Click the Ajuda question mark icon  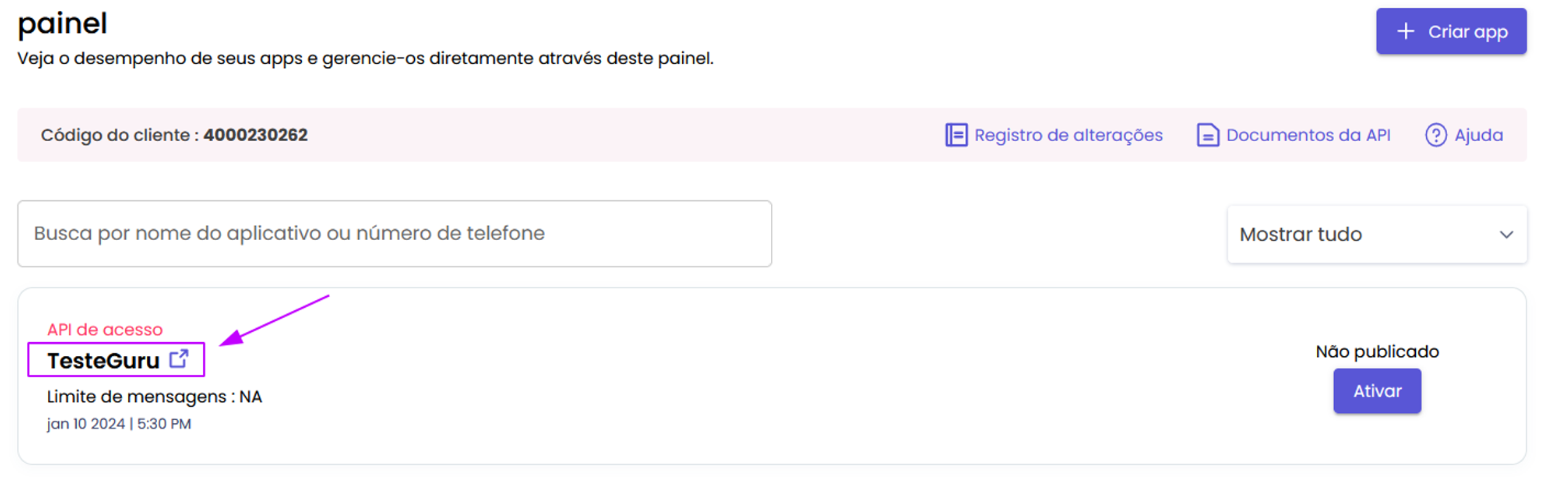1436,135
